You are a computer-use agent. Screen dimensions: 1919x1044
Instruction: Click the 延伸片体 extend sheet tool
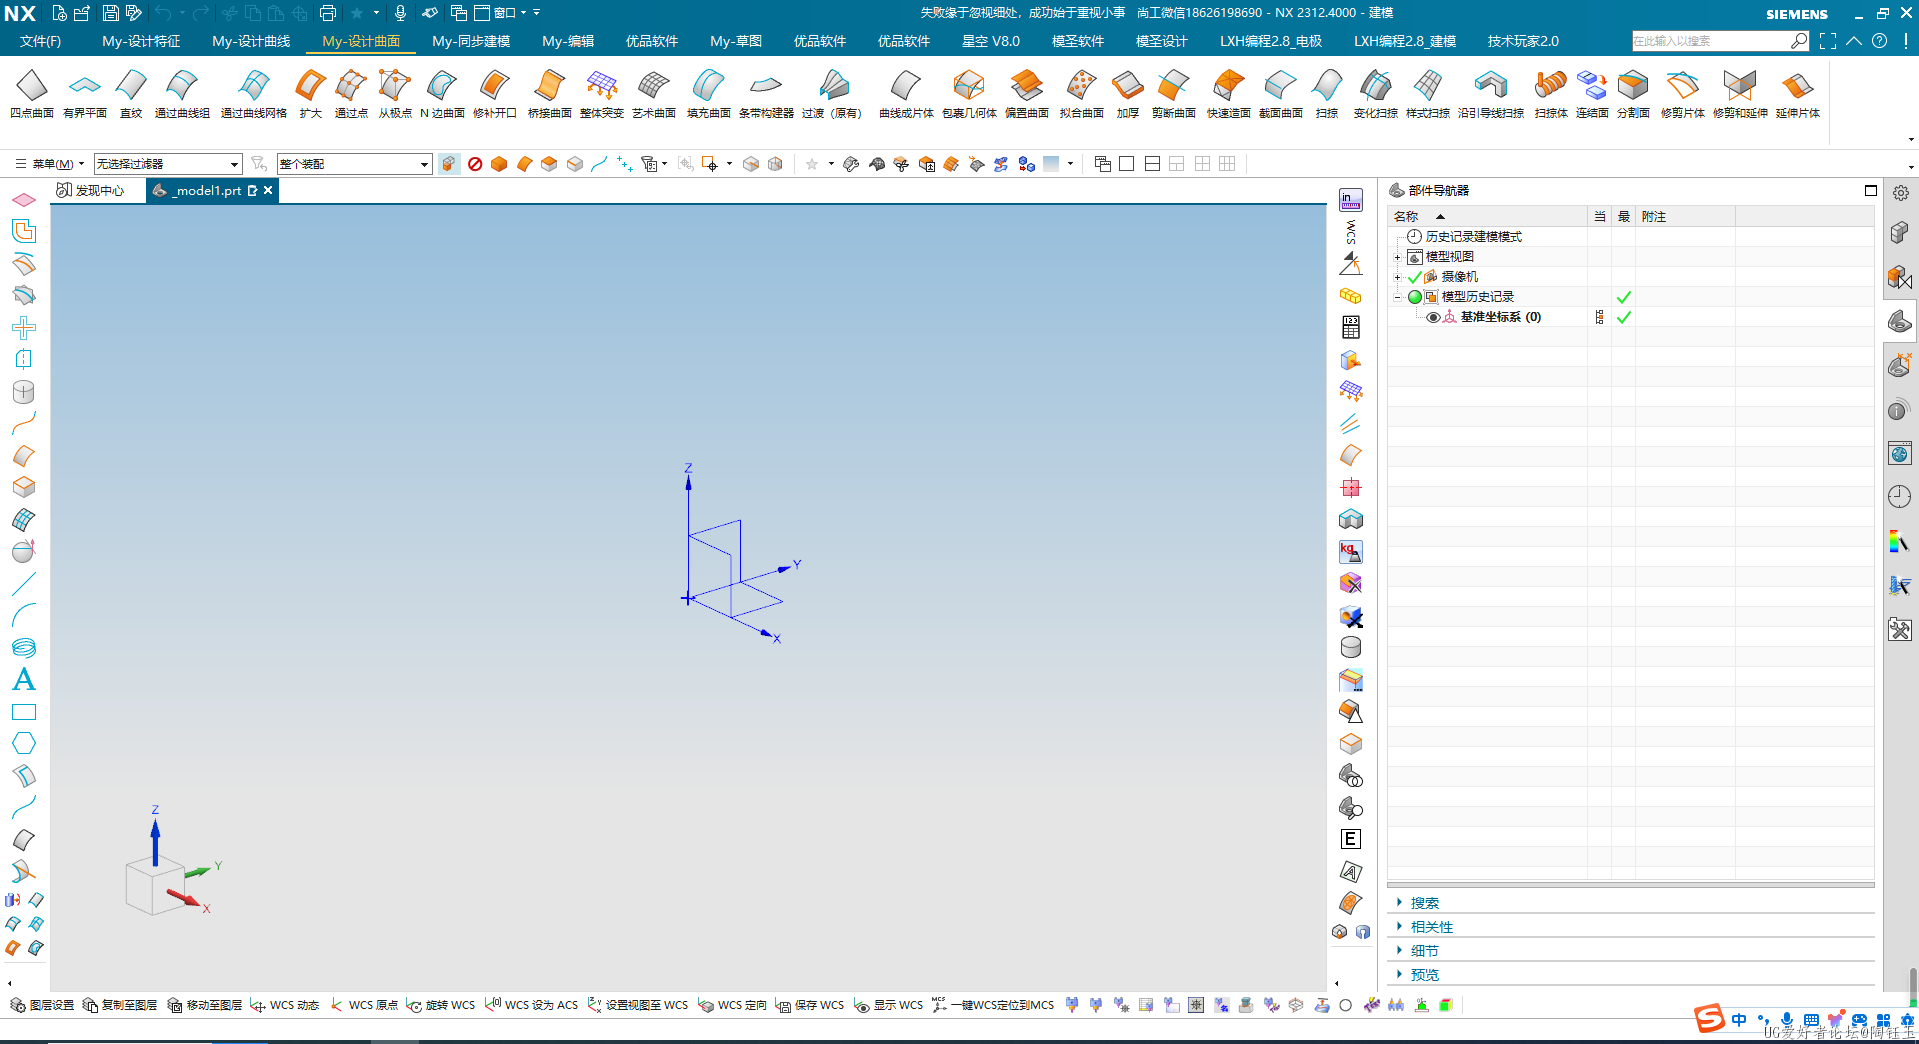tap(1798, 94)
